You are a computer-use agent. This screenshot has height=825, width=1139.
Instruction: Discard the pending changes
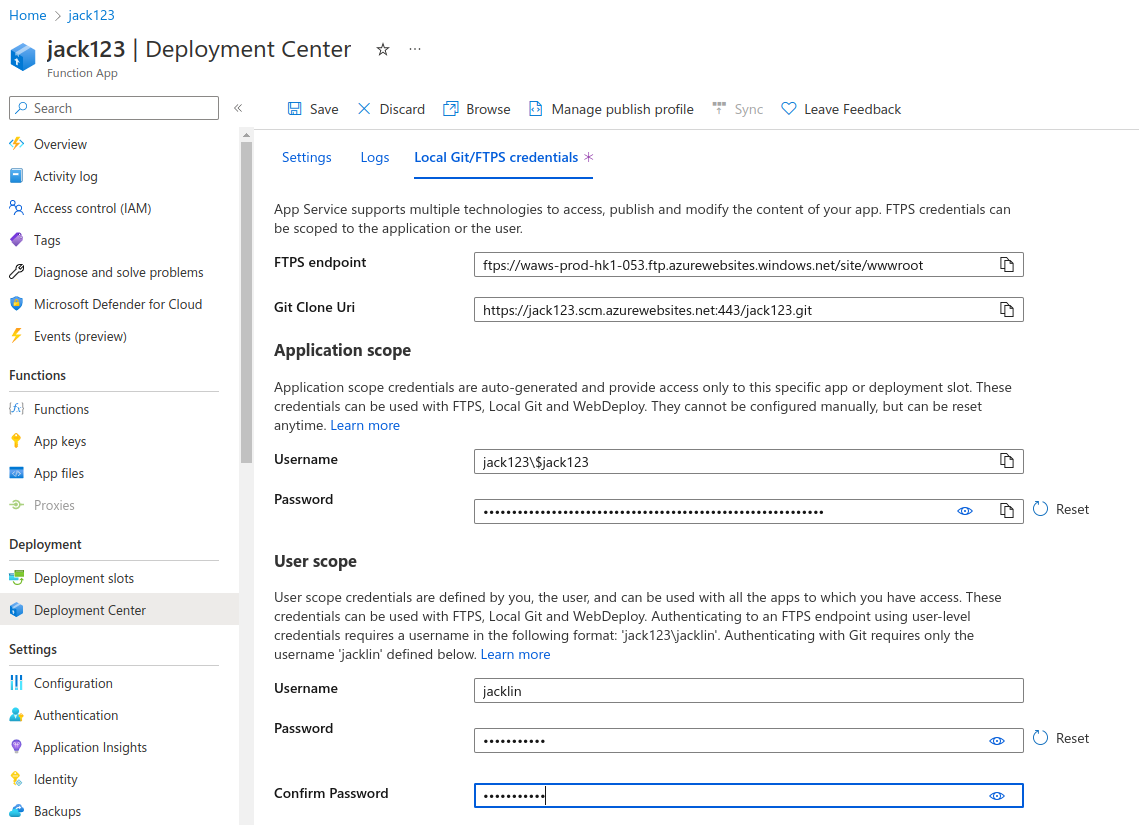tap(391, 109)
